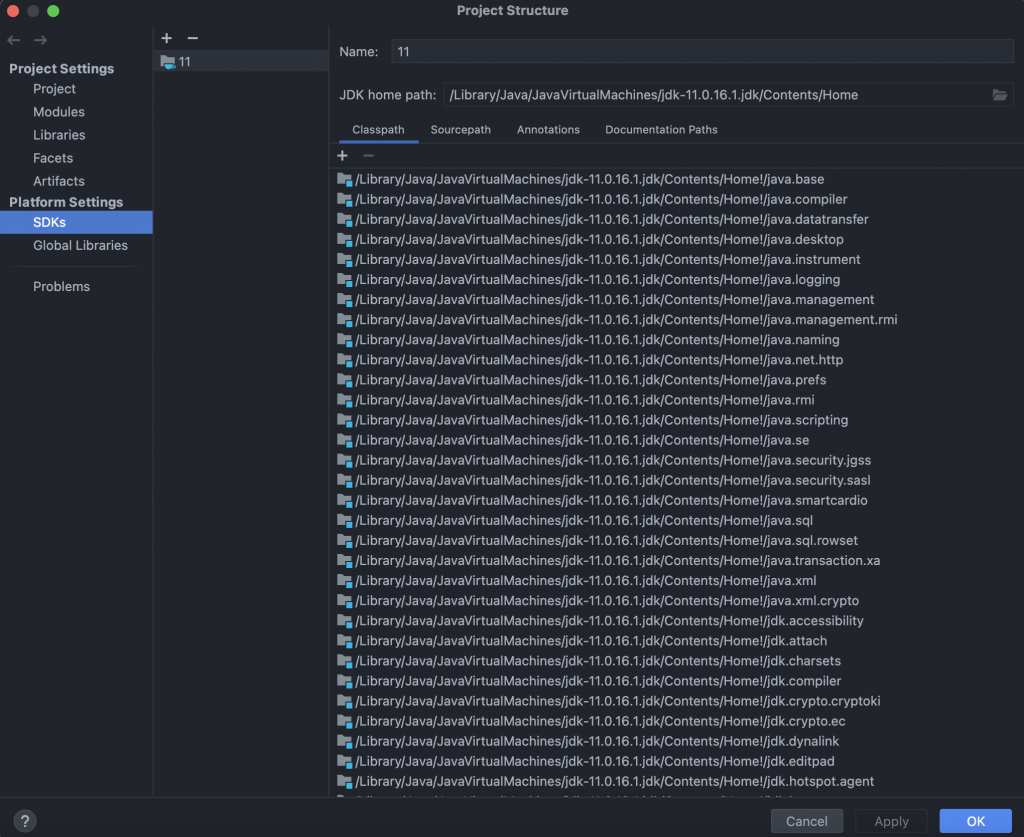Select SDKs under Platform Settings
Screen dimensions: 1024x837
click(76, 222)
